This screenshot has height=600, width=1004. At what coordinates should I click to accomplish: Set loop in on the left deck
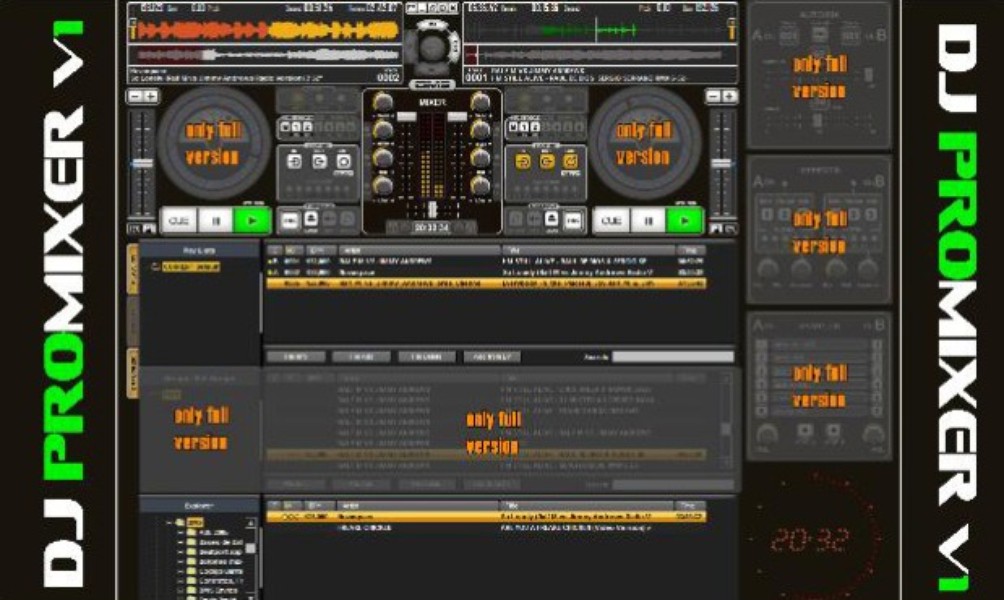point(294,161)
